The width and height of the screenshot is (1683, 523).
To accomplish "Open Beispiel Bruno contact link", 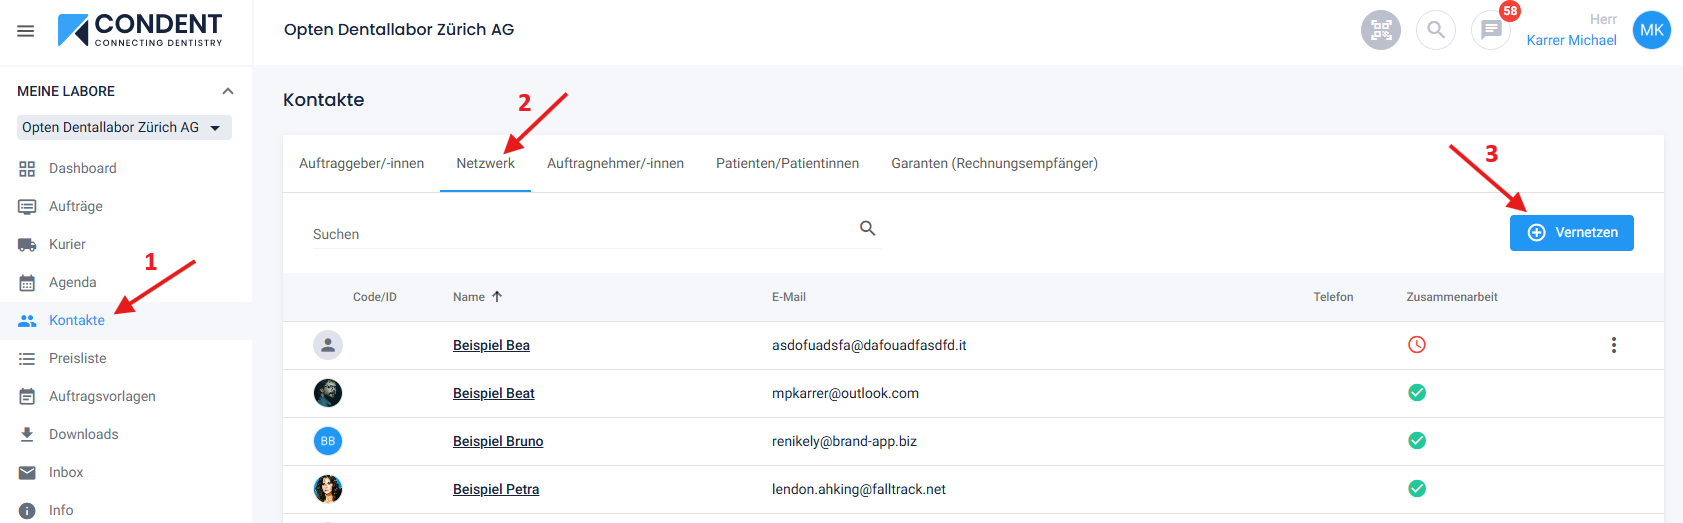I will pos(498,441).
